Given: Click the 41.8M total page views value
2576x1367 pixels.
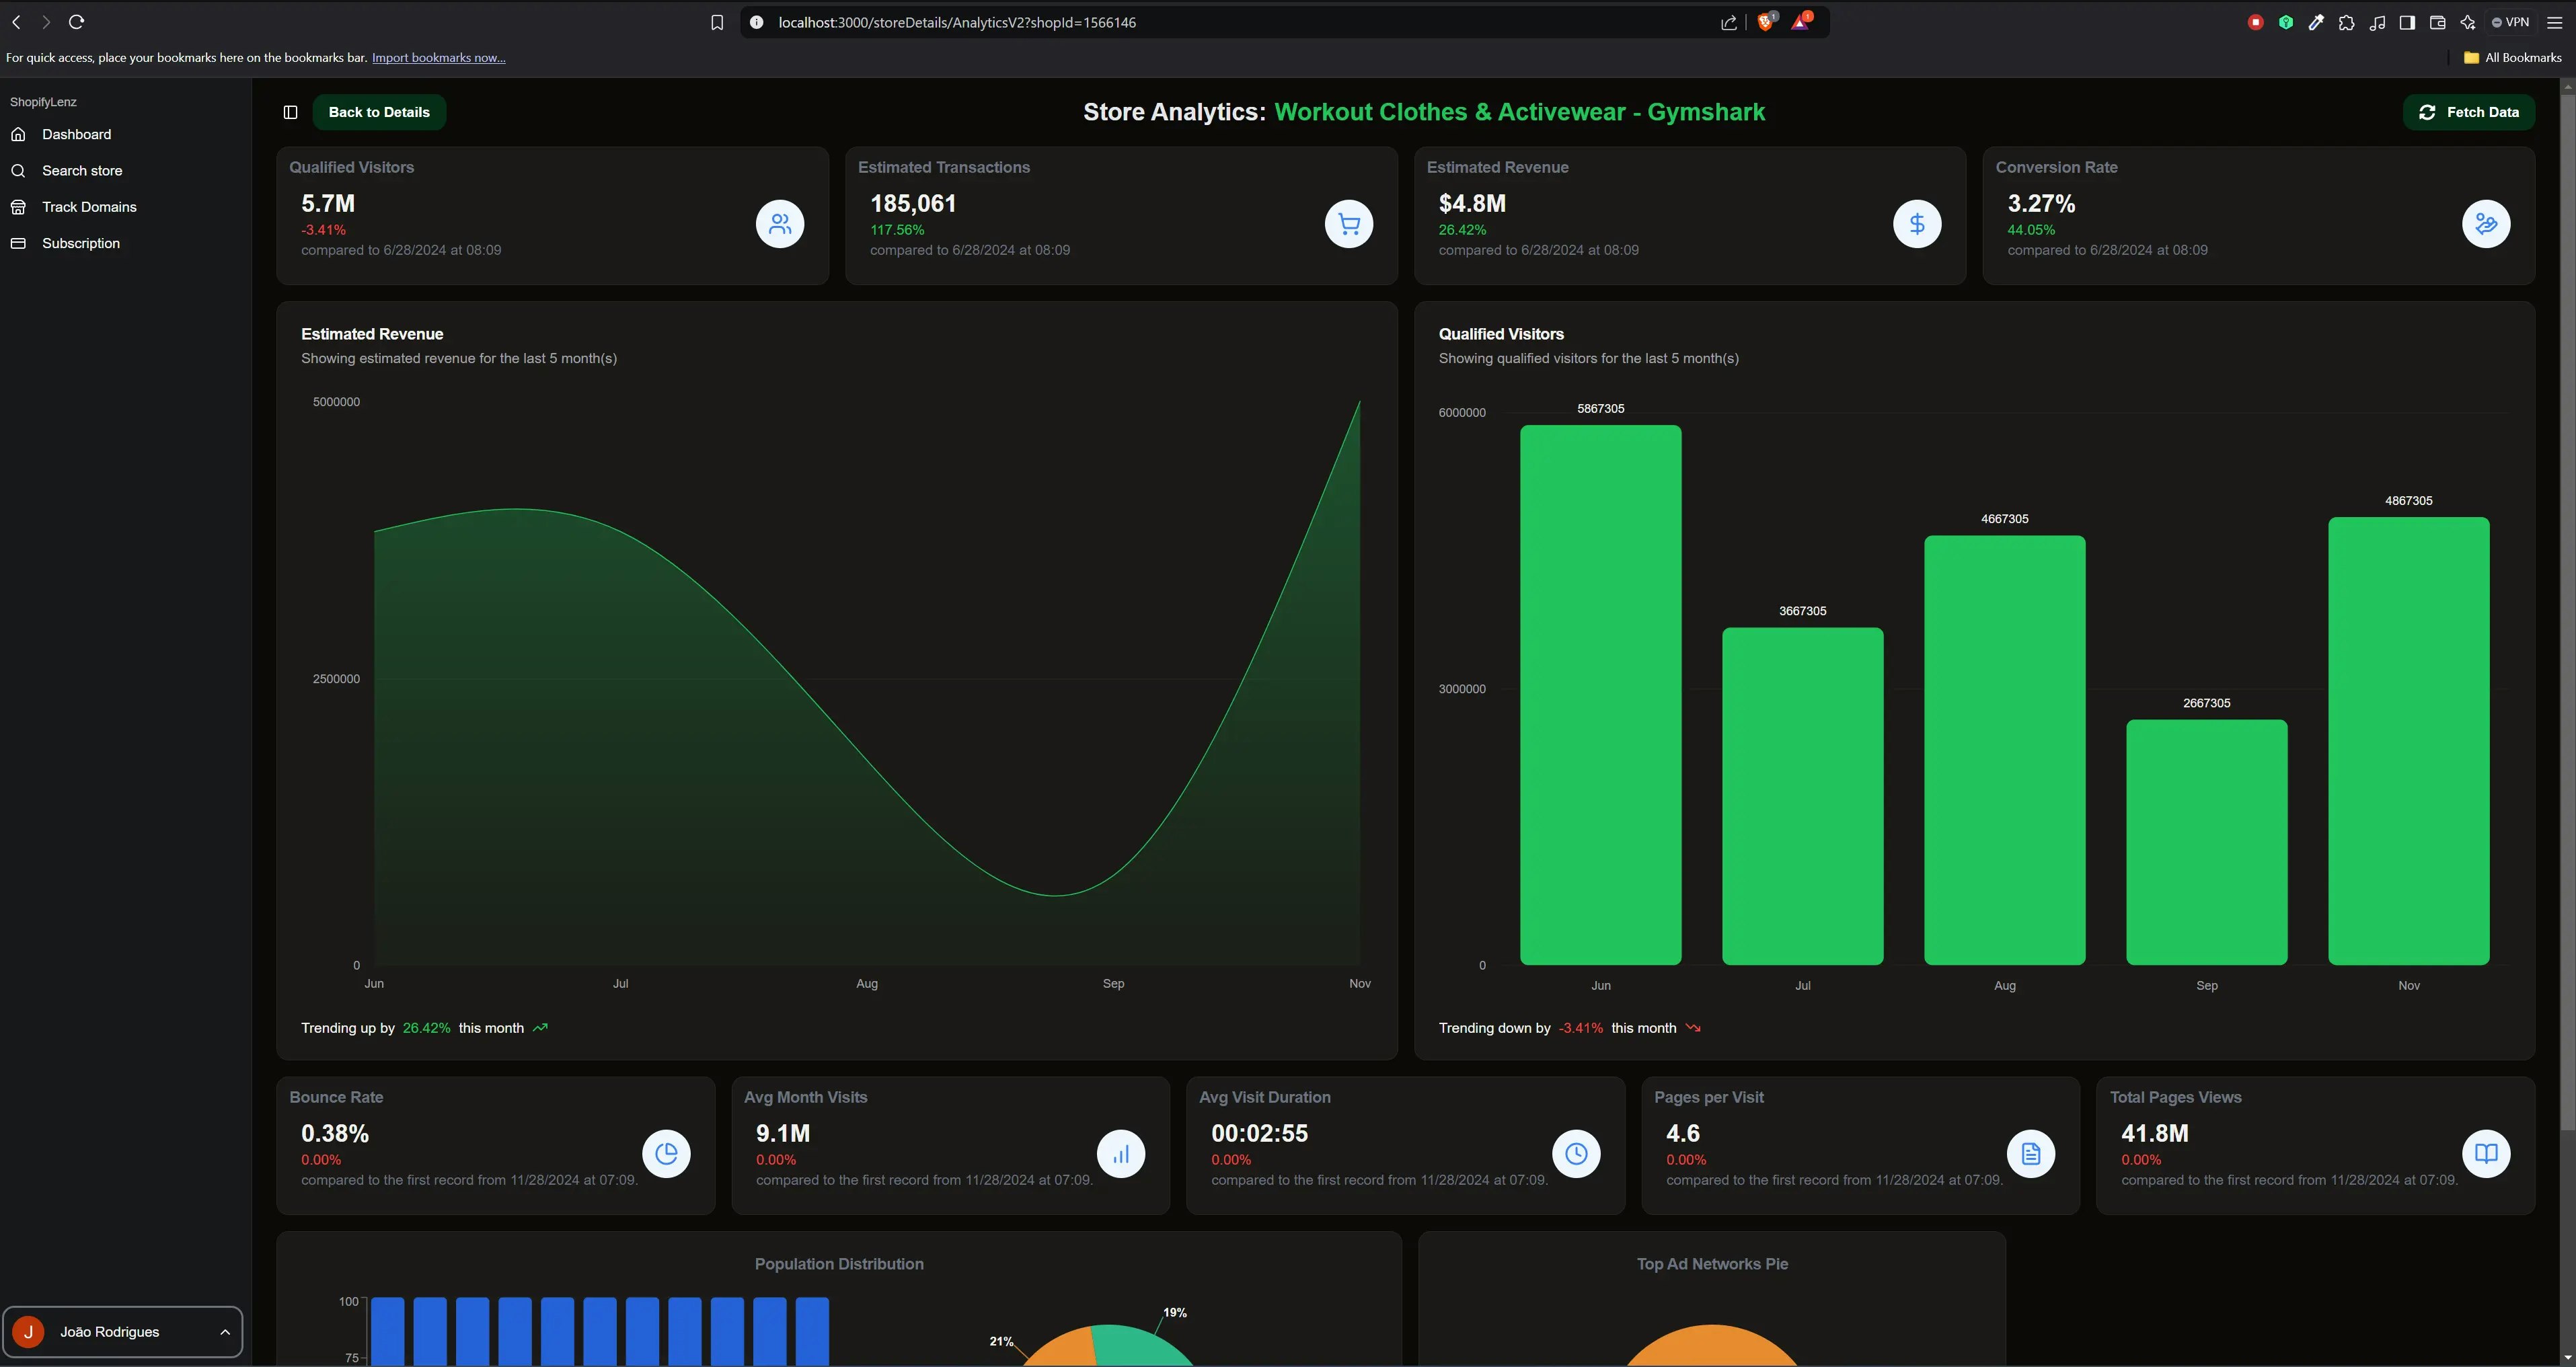Looking at the screenshot, I should (2154, 1133).
